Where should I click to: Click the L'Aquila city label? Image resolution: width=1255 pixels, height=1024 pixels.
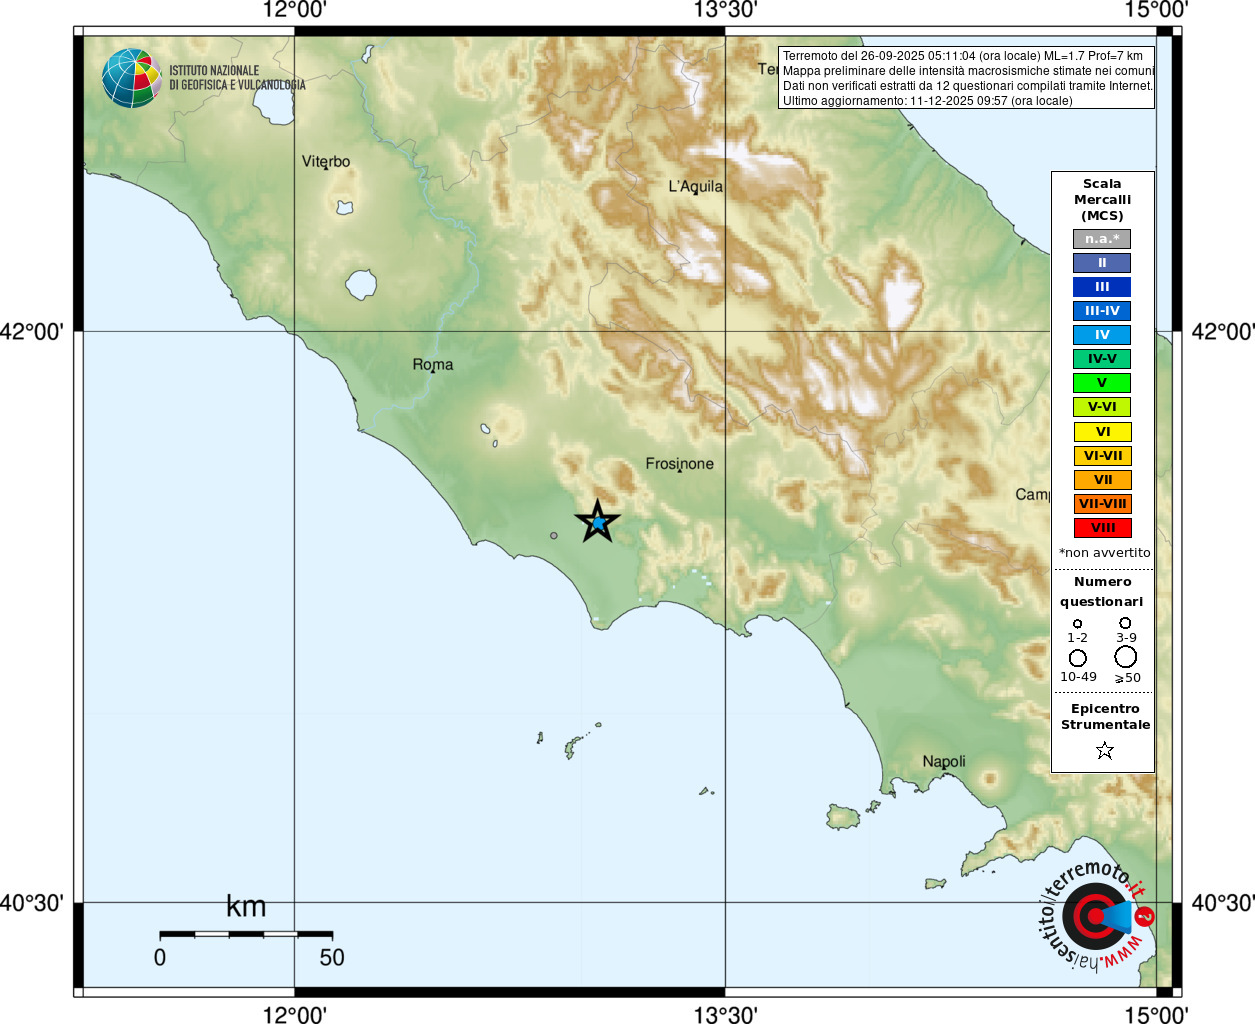tap(695, 186)
